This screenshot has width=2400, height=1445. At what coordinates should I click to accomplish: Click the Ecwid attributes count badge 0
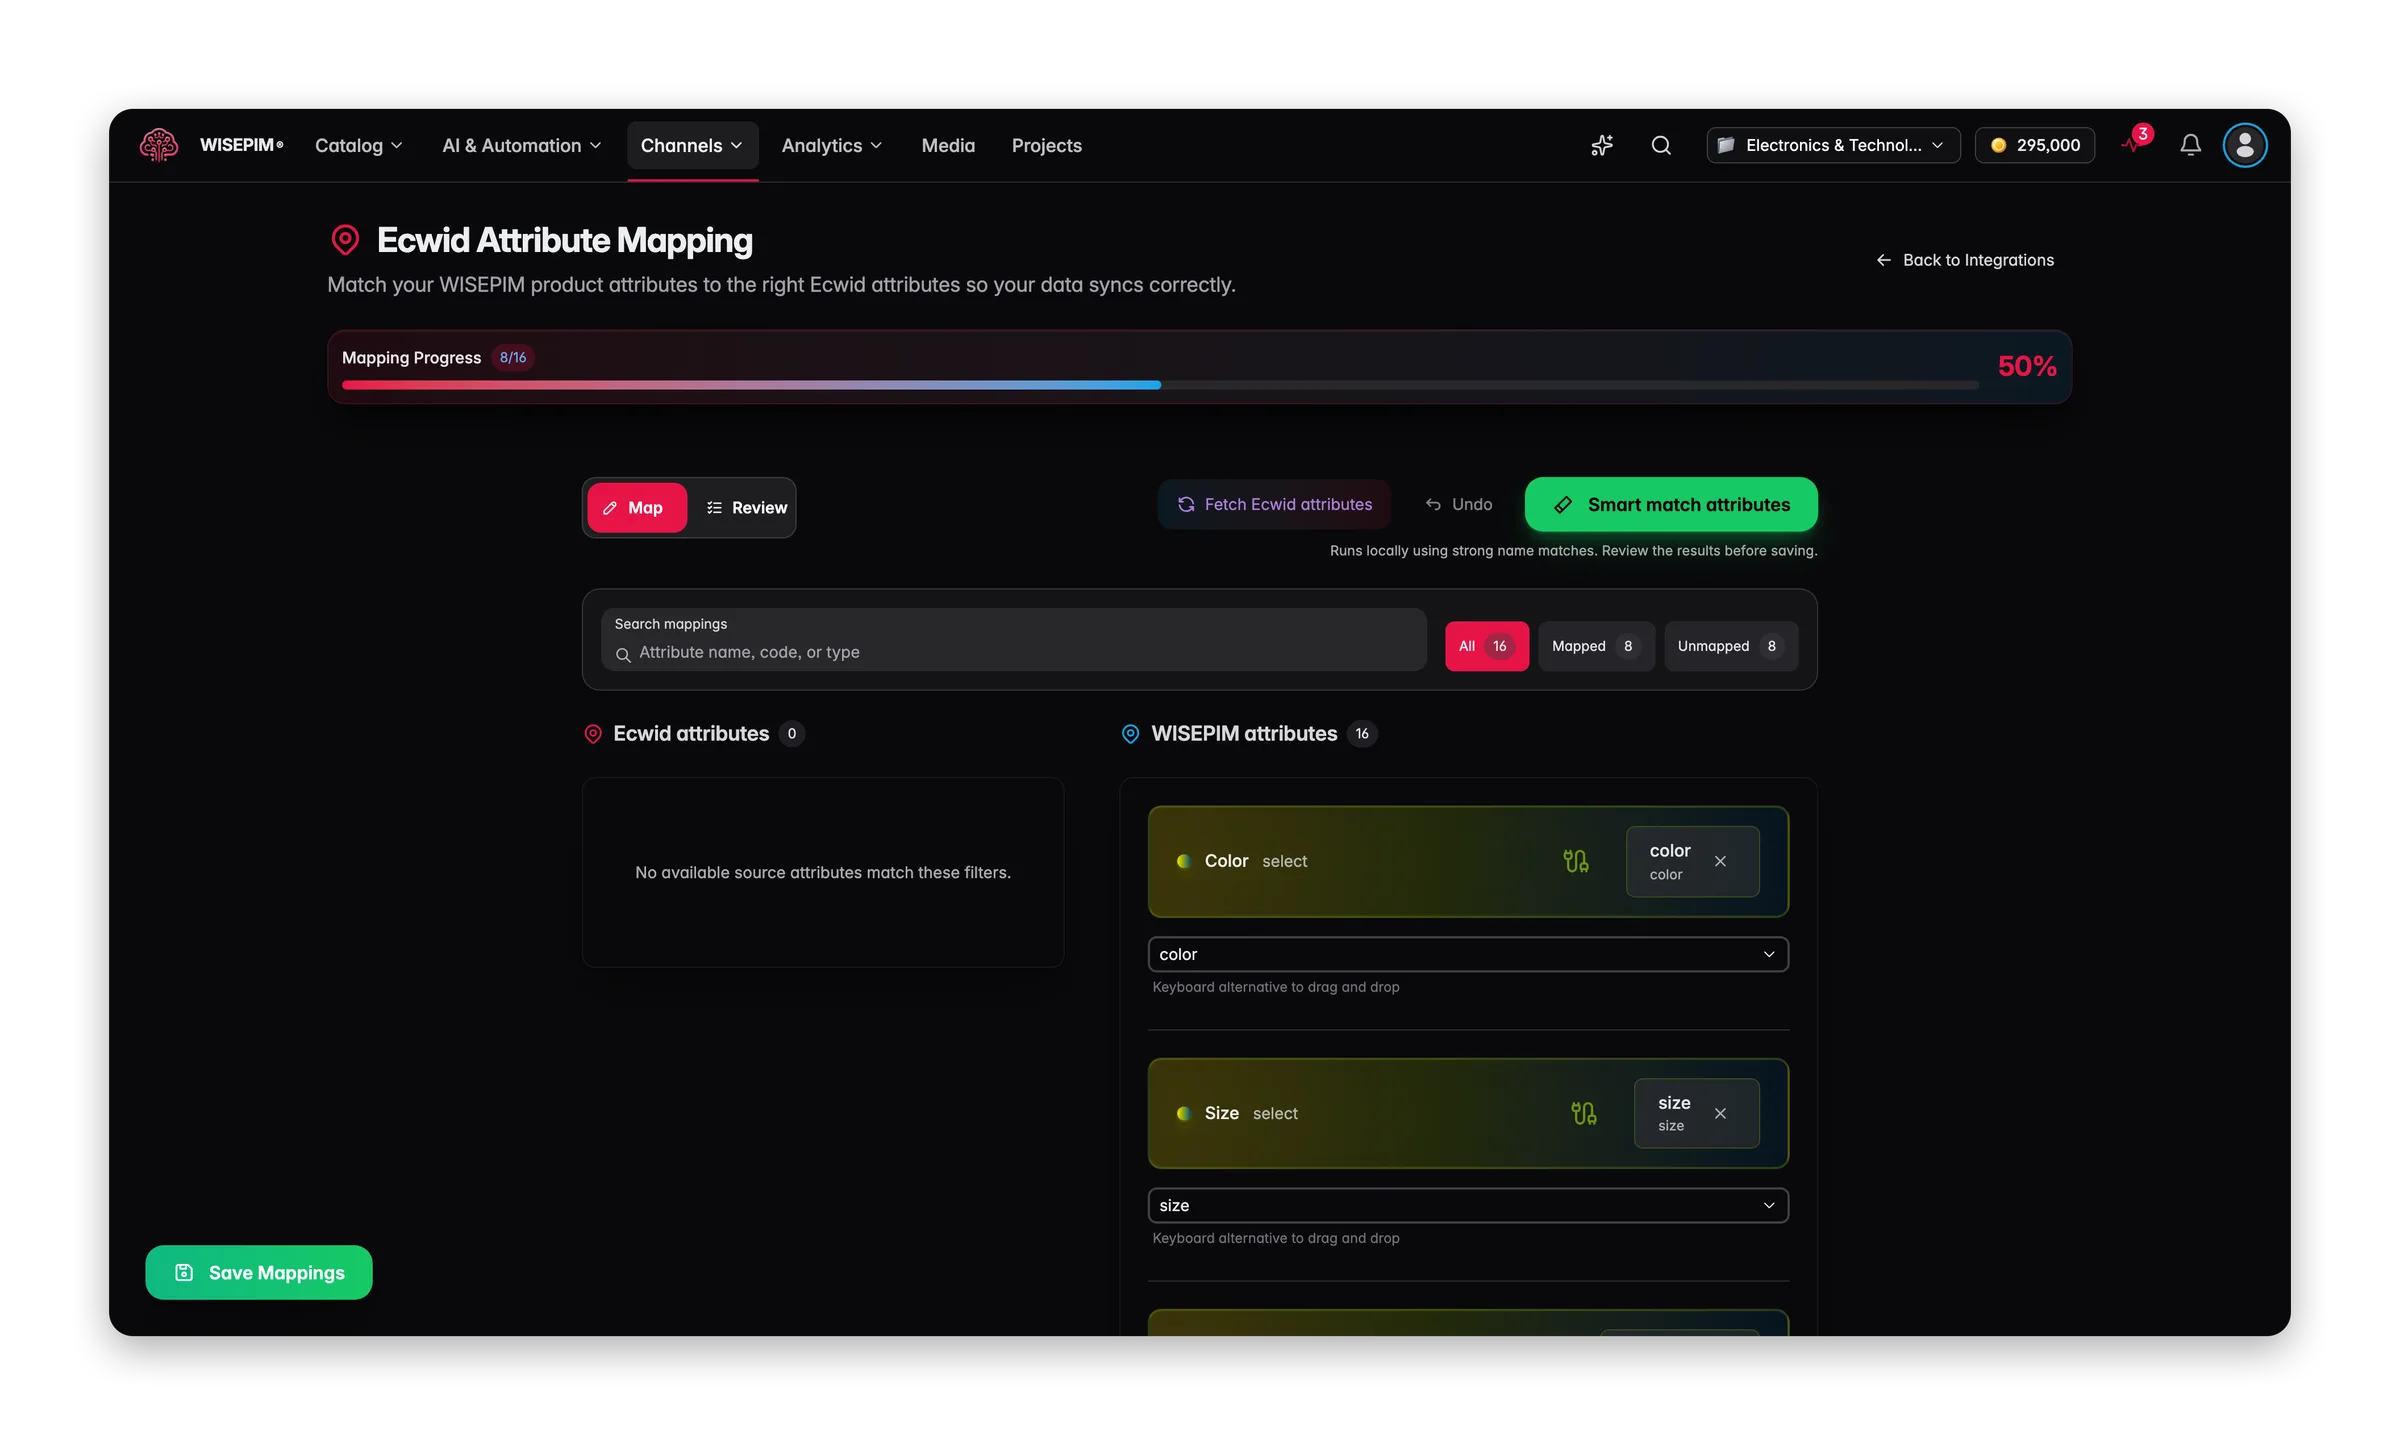tap(791, 734)
